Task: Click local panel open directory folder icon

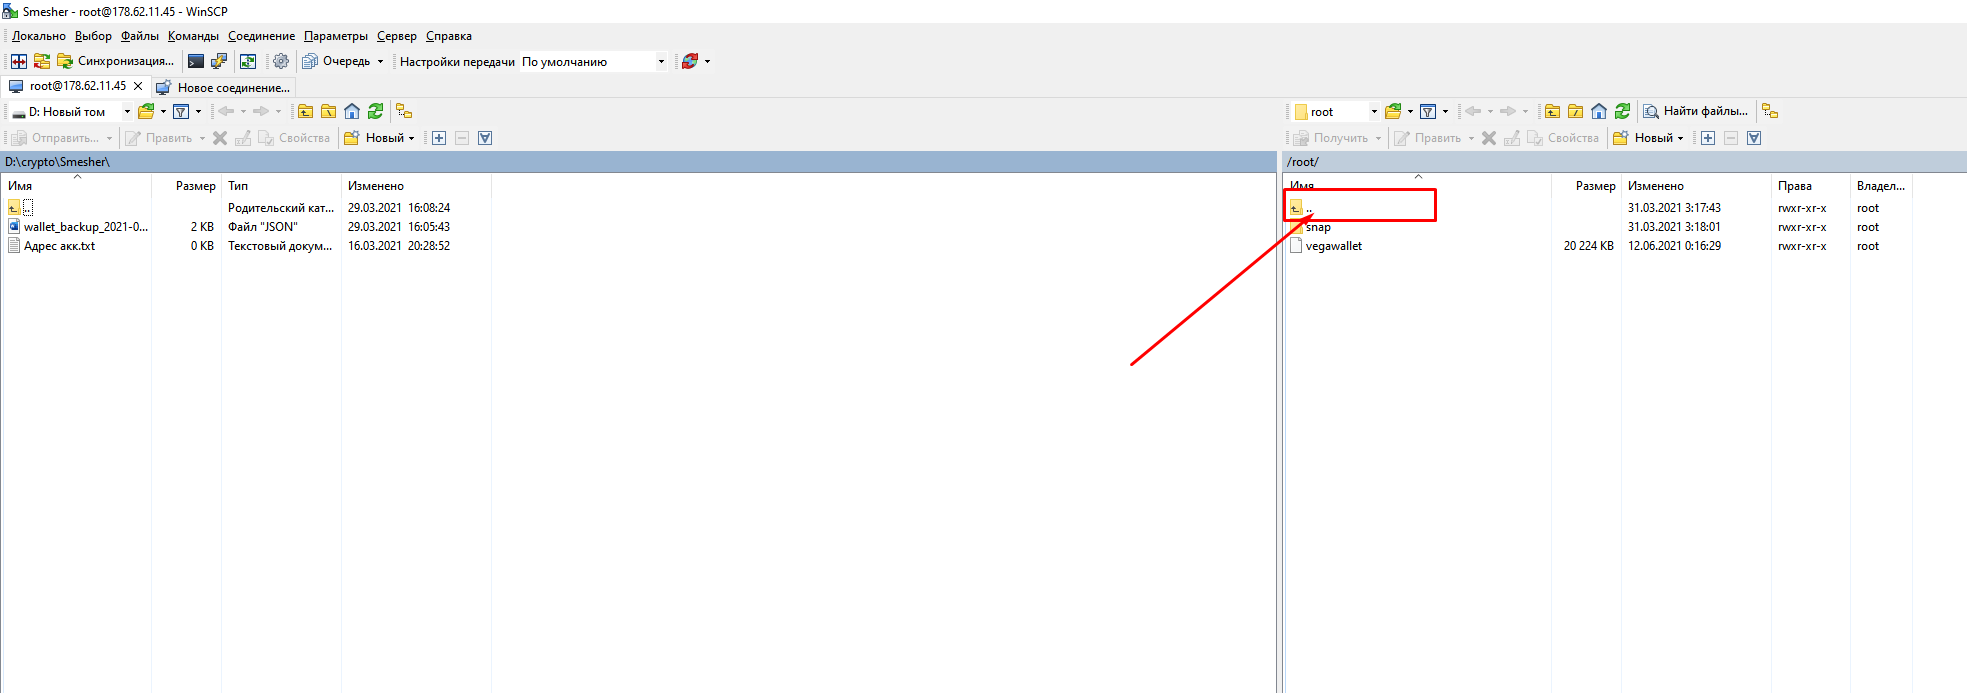Action: point(146,111)
